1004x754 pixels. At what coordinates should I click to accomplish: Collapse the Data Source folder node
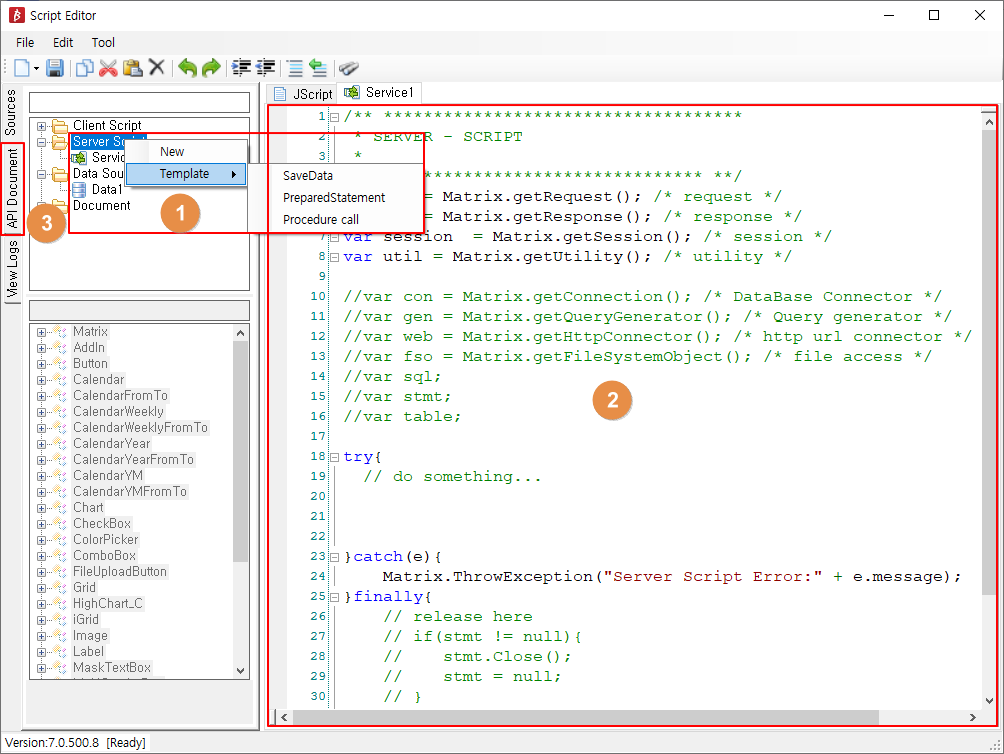click(x=41, y=174)
